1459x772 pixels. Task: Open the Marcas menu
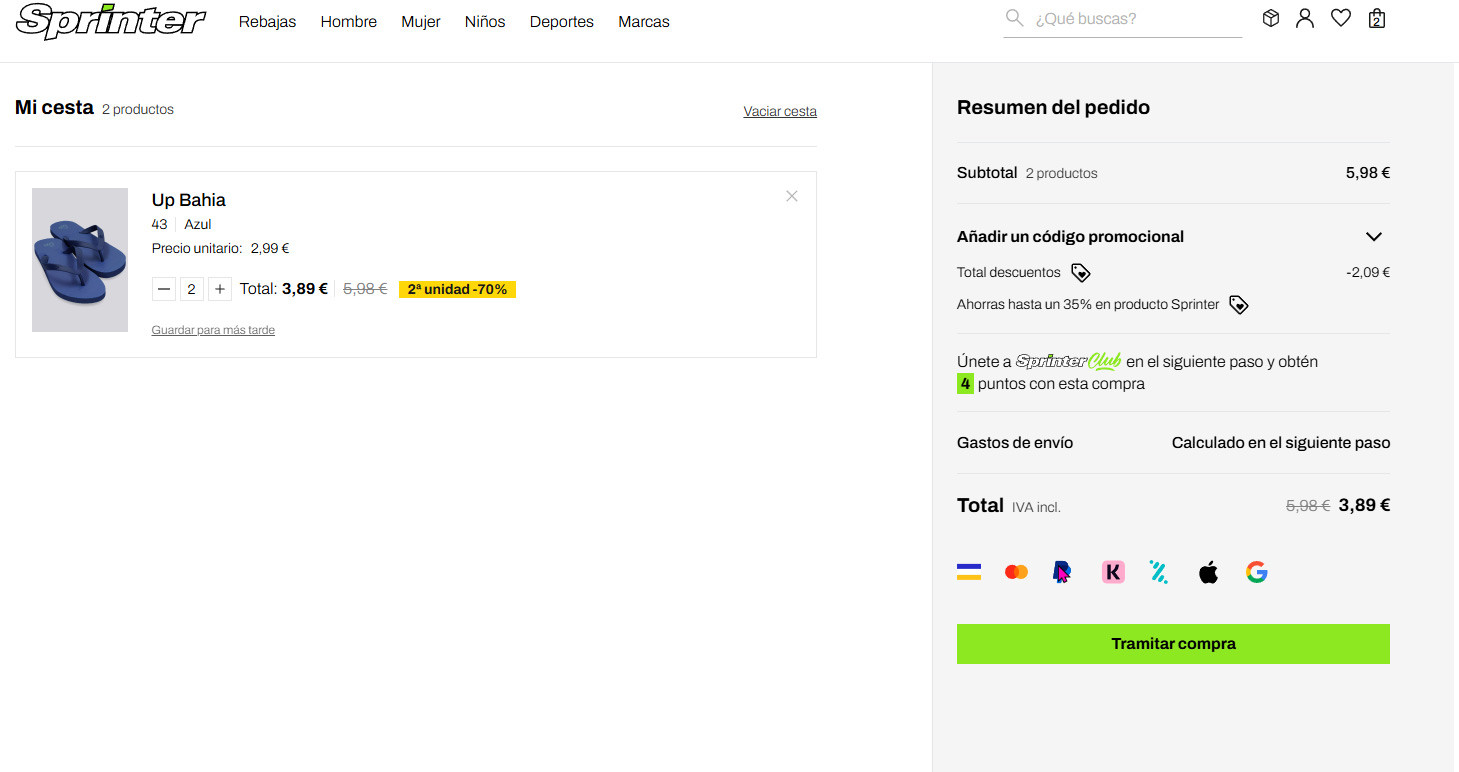click(x=644, y=22)
